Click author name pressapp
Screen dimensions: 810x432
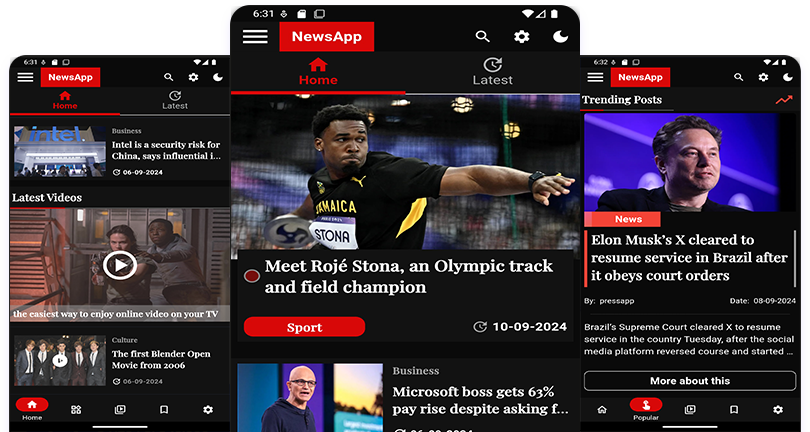(617, 301)
